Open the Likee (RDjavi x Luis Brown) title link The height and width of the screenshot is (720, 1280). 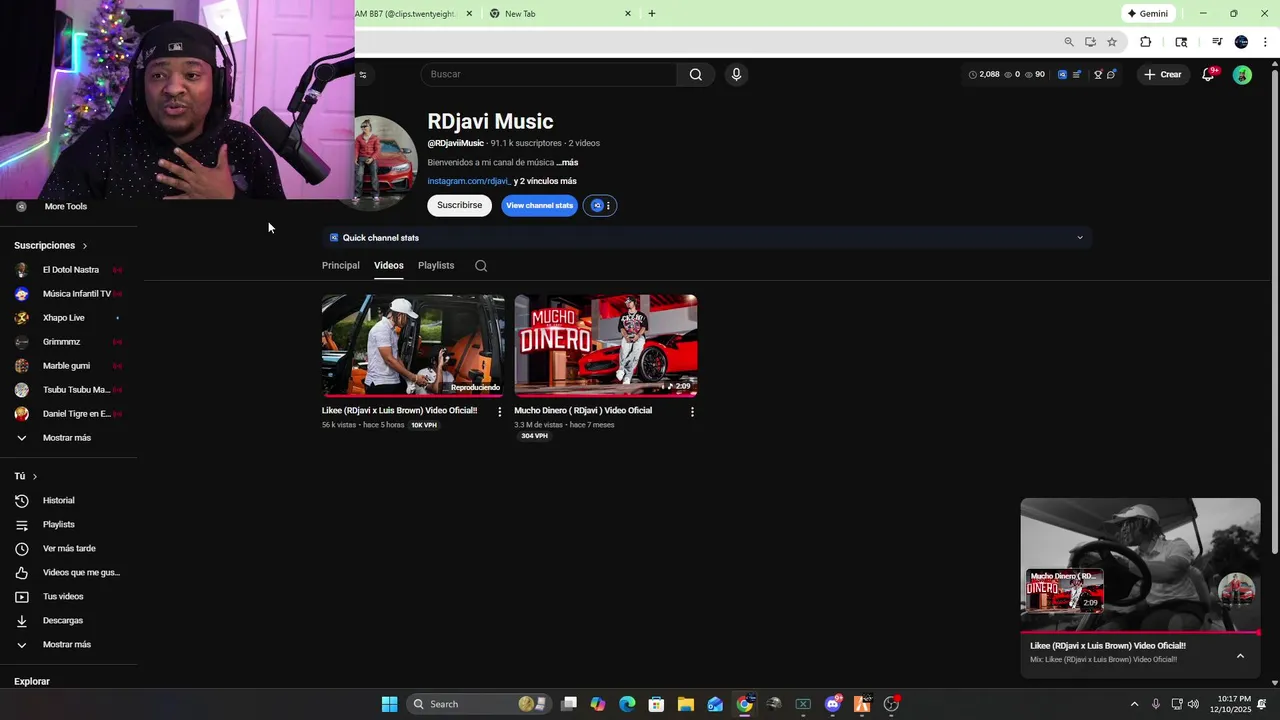tap(399, 410)
